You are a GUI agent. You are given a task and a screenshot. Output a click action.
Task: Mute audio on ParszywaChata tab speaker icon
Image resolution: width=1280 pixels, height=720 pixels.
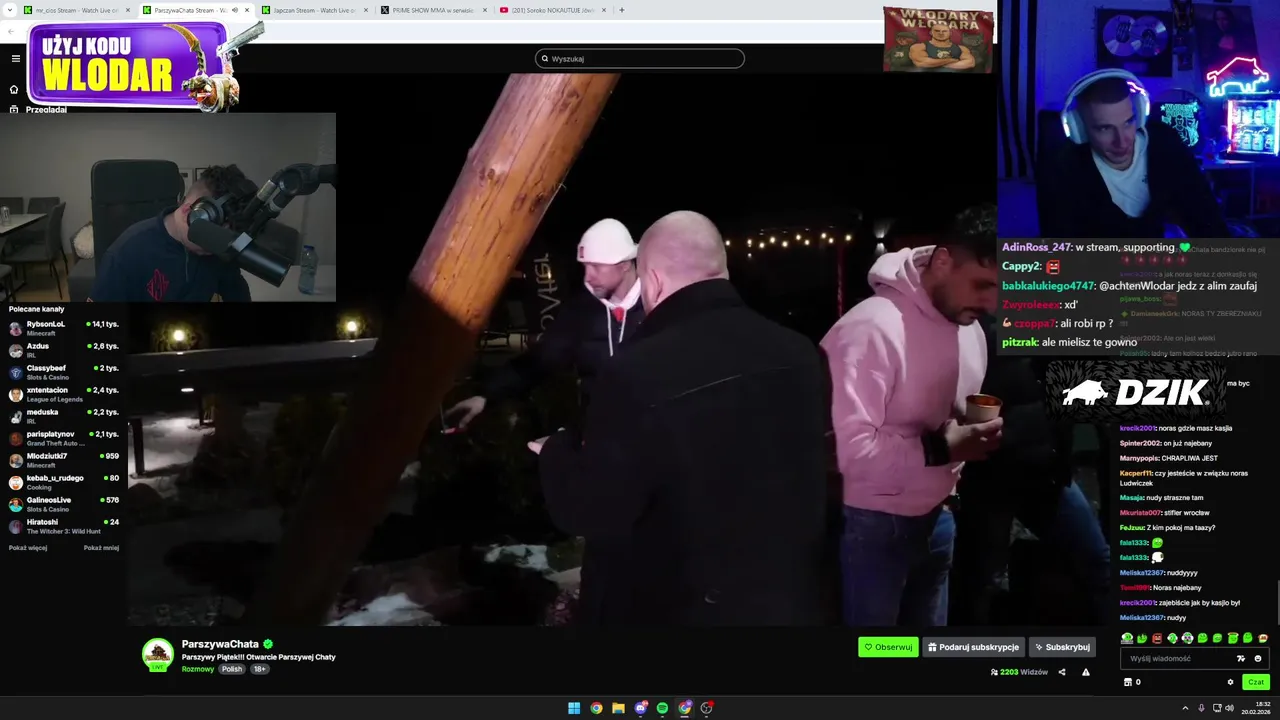point(235,10)
